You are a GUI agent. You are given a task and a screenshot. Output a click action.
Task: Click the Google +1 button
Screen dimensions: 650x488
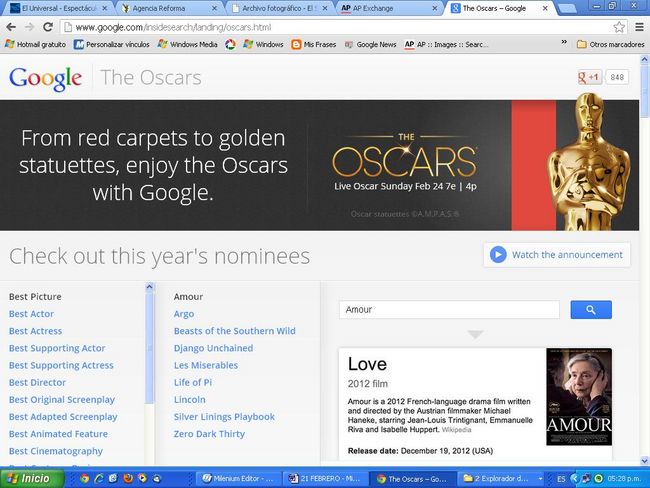pos(589,77)
